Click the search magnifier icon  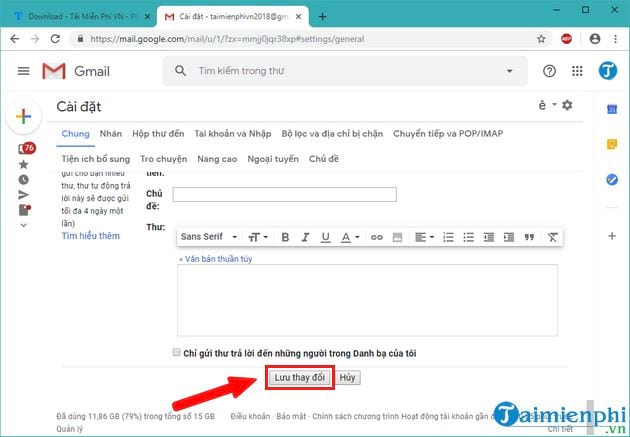click(x=180, y=71)
